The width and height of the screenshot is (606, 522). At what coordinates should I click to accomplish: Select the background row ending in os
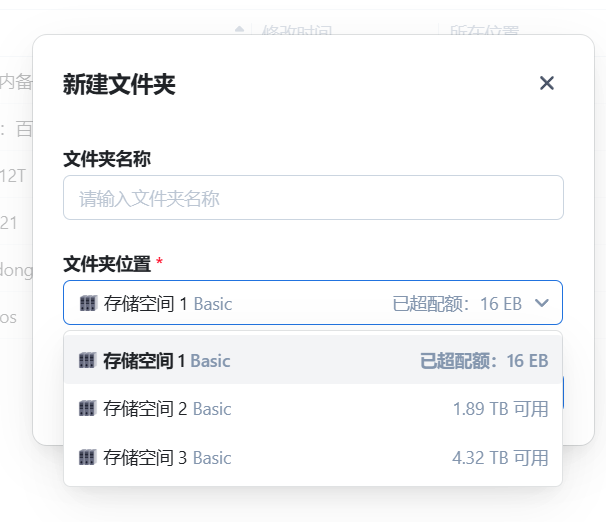point(16,318)
